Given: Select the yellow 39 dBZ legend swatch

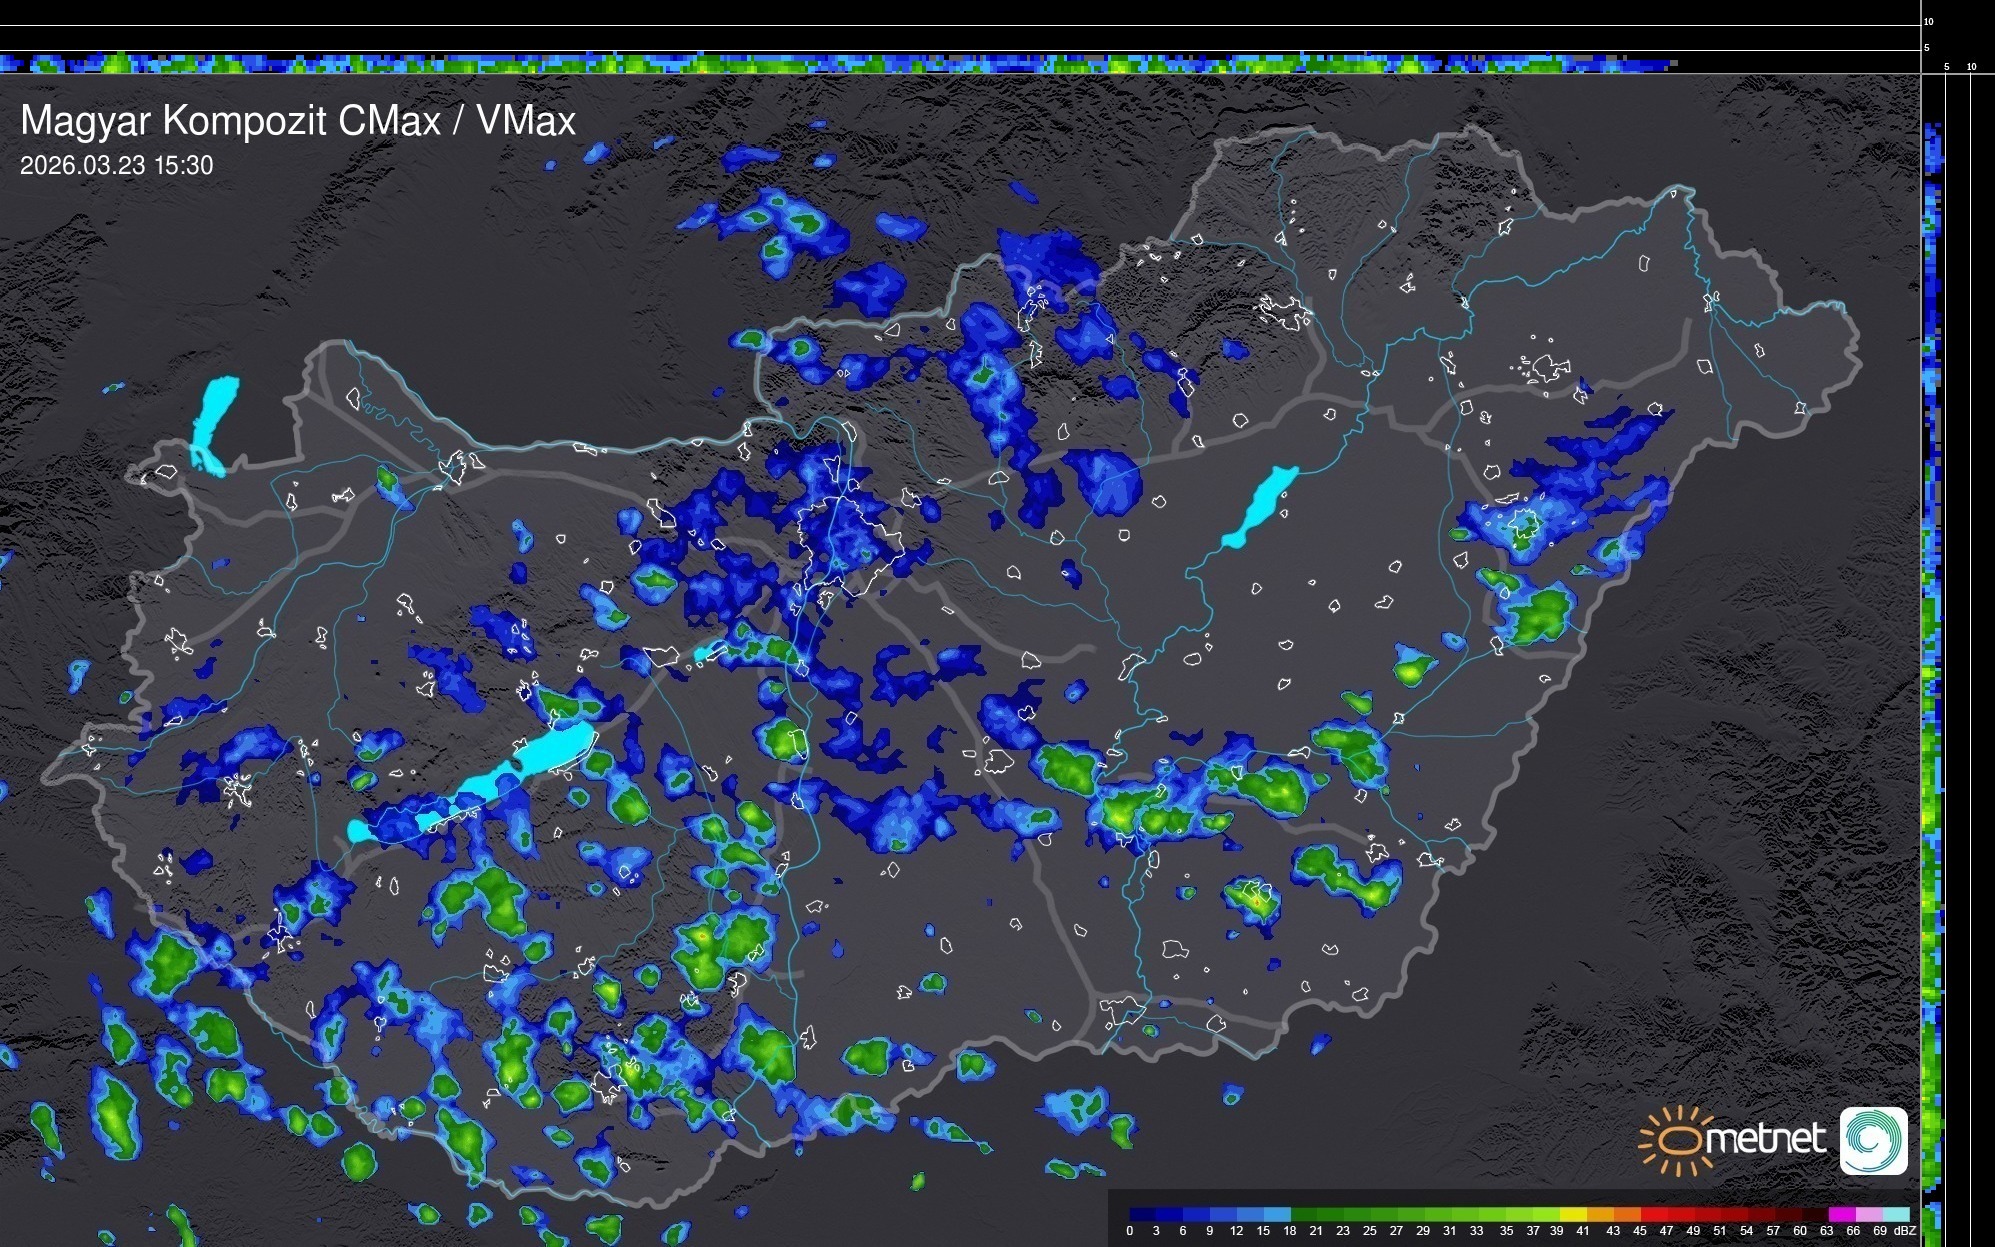Looking at the screenshot, I should tap(1573, 1214).
